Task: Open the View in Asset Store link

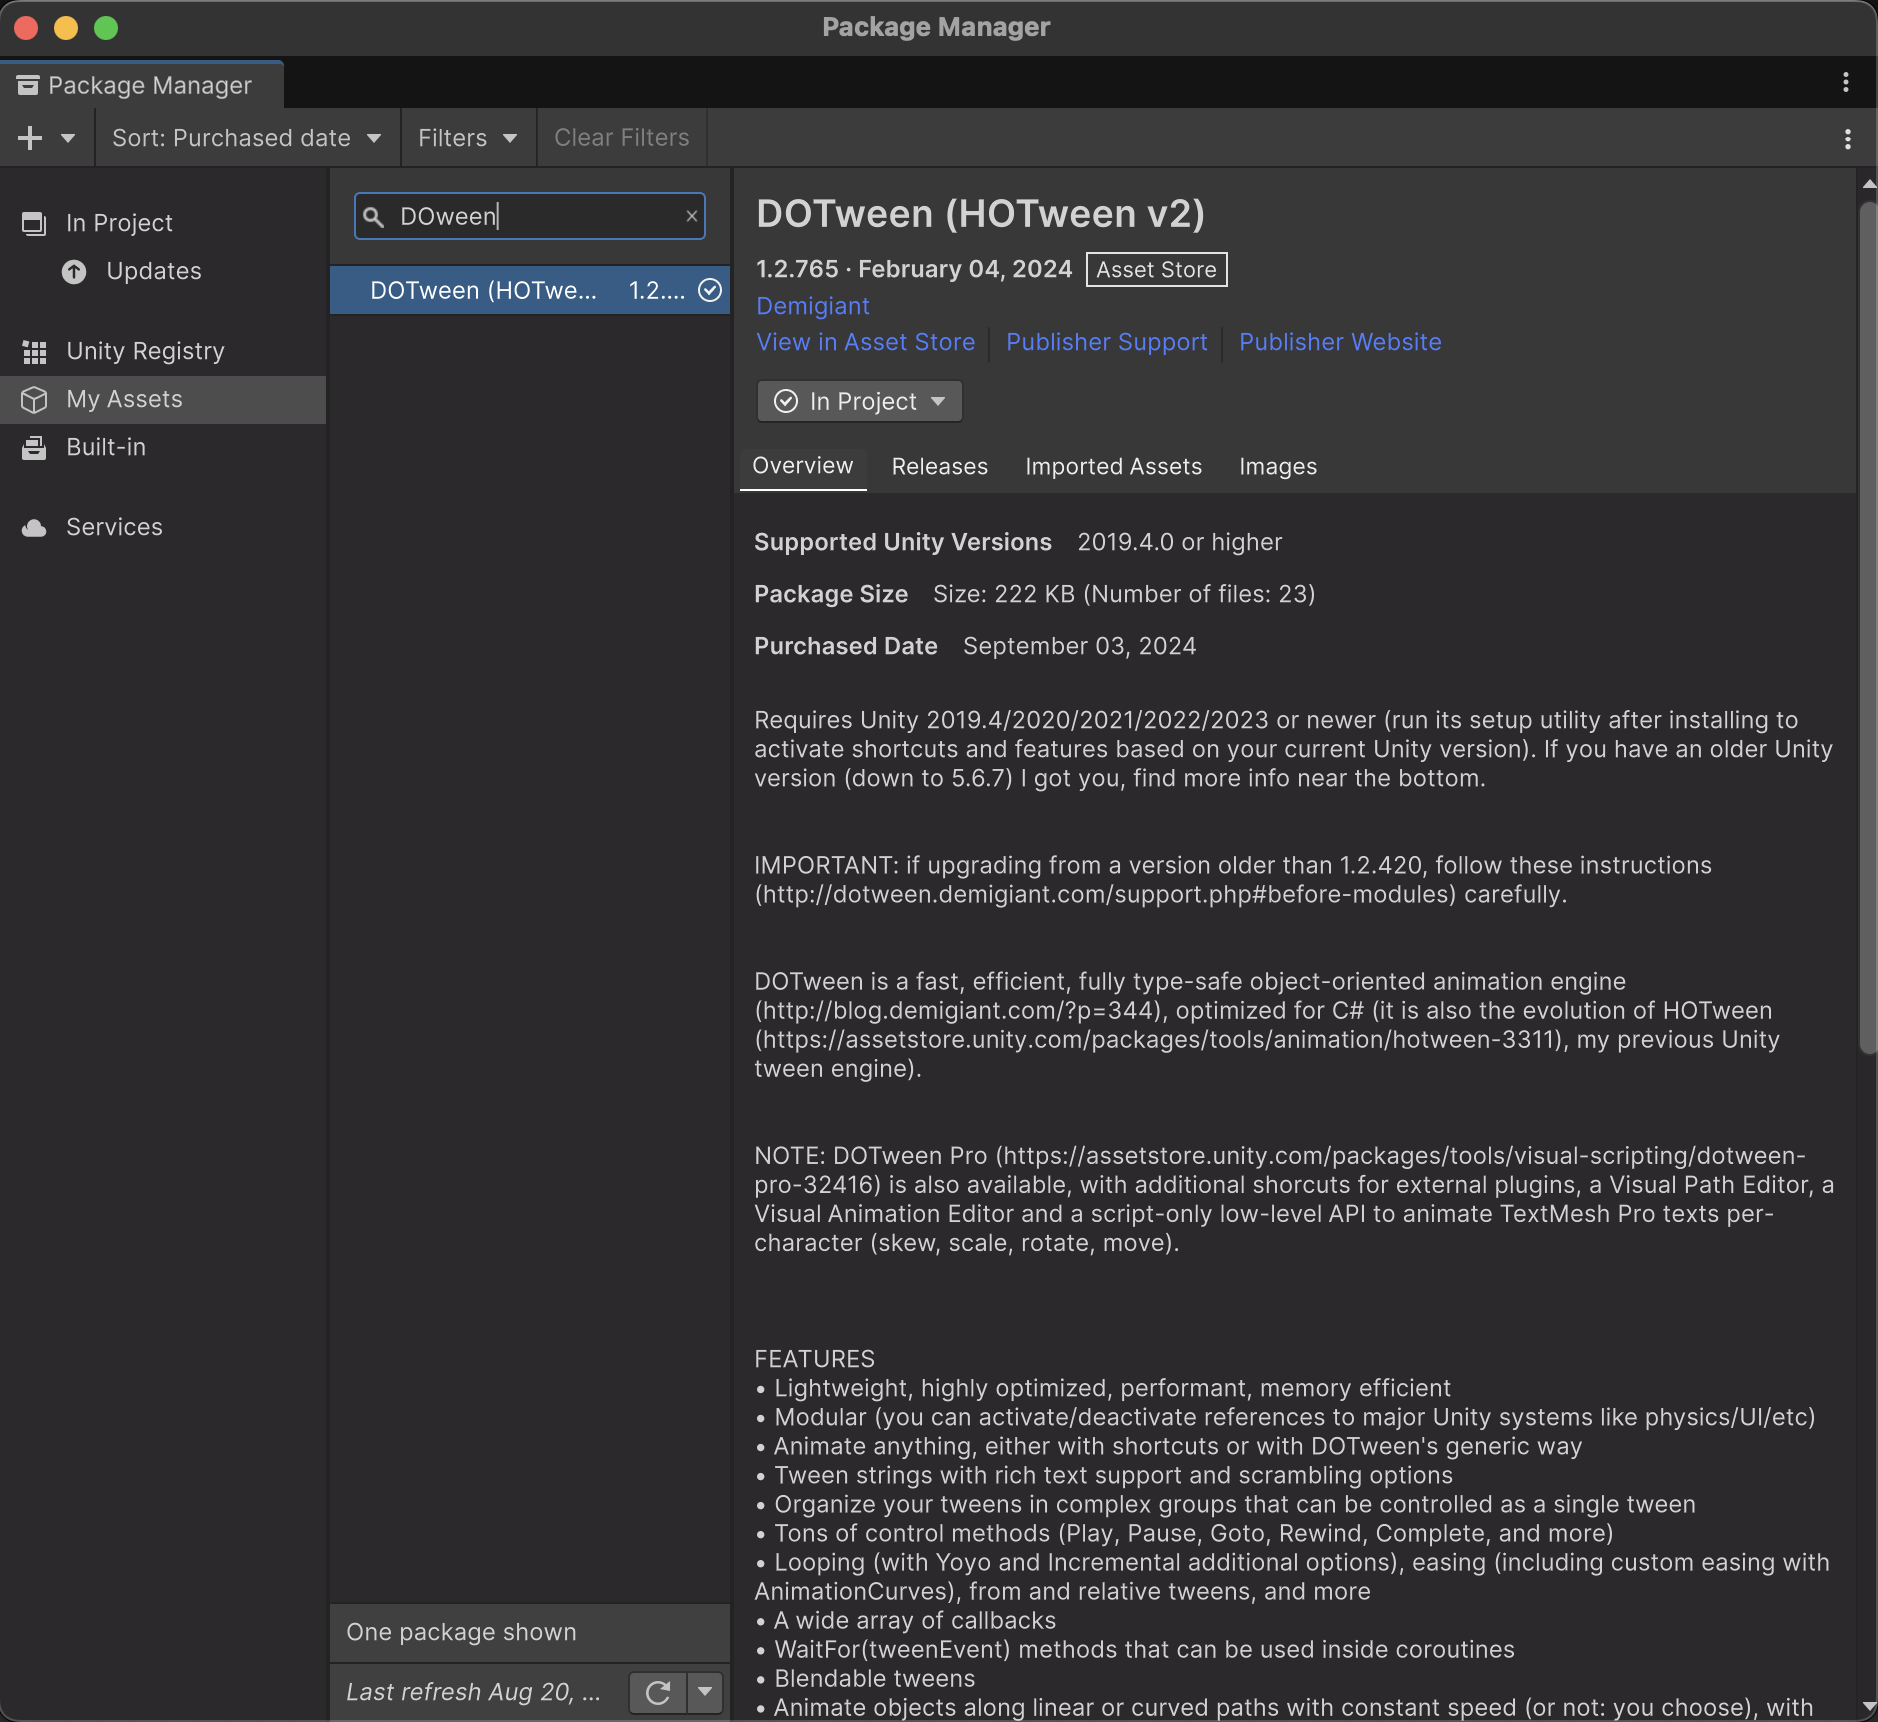Action: (x=865, y=342)
